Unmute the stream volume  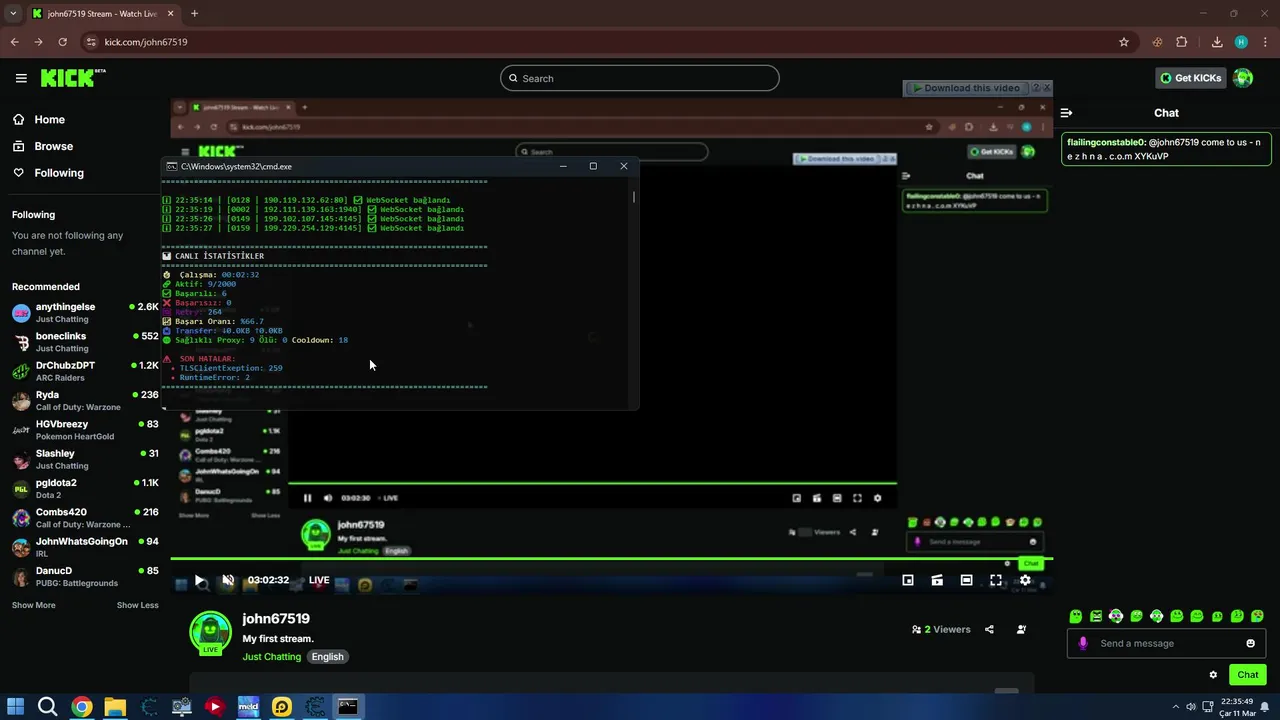pos(228,580)
